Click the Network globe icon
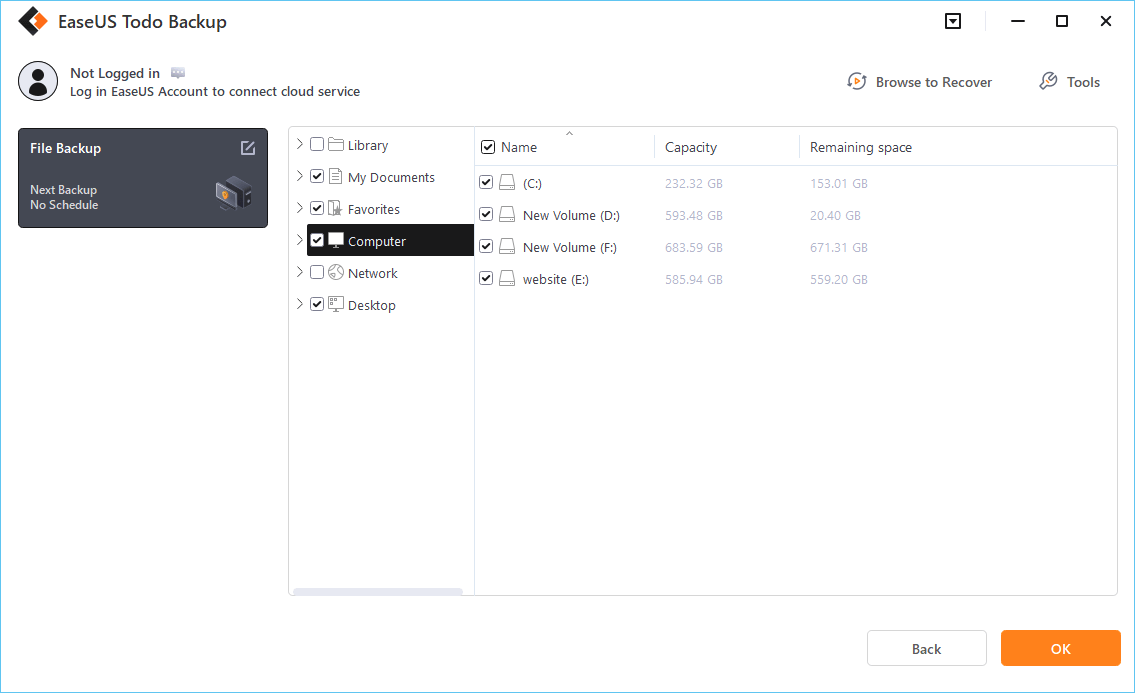Viewport: 1135px width, 693px height. pyautogui.click(x=336, y=272)
